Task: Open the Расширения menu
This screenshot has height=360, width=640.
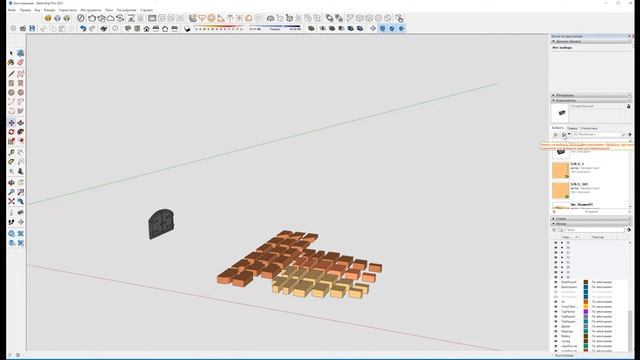Action: [127, 10]
